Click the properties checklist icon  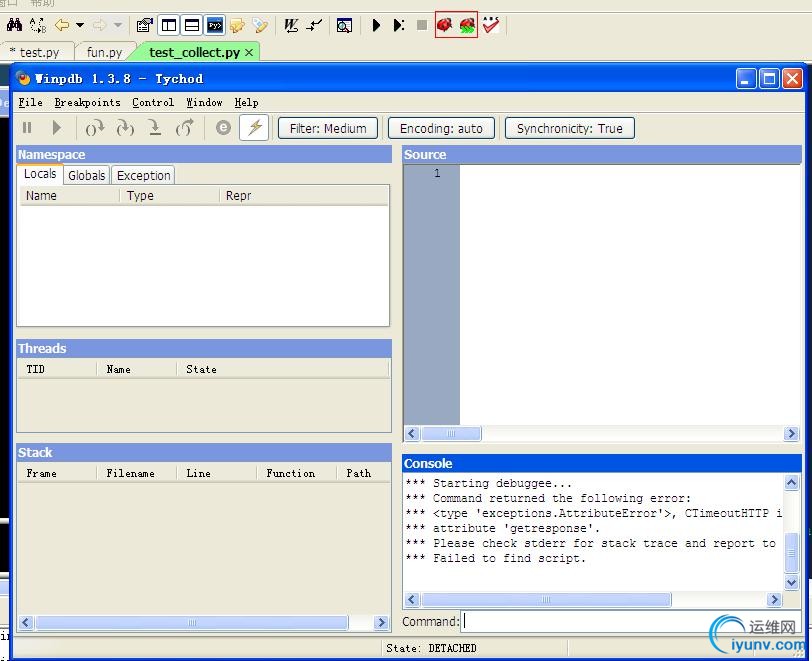pyautogui.click(x=144, y=25)
